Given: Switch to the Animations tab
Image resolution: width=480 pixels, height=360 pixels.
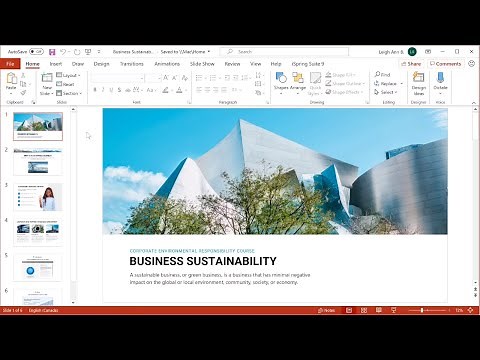Looking at the screenshot, I should [167, 64].
